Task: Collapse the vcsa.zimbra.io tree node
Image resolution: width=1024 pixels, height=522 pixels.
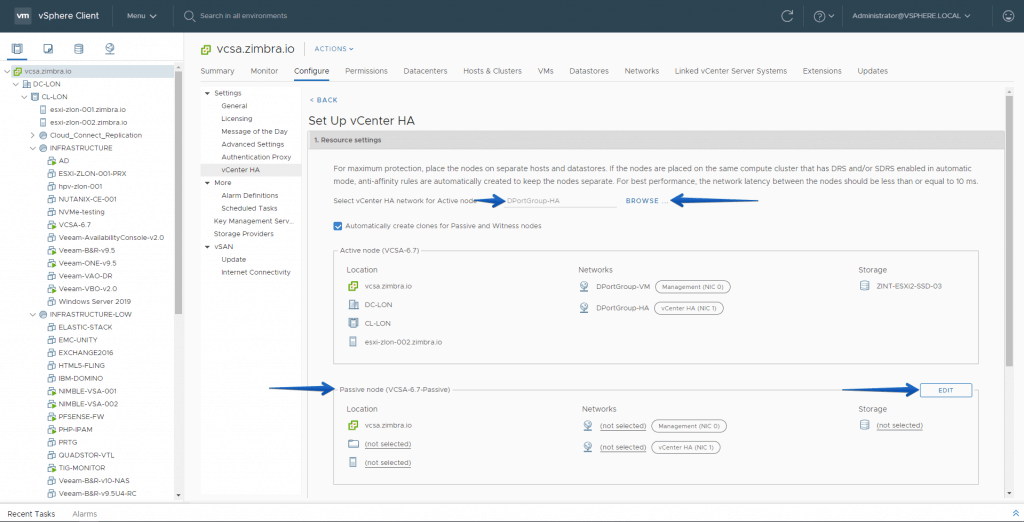Action: click(7, 72)
